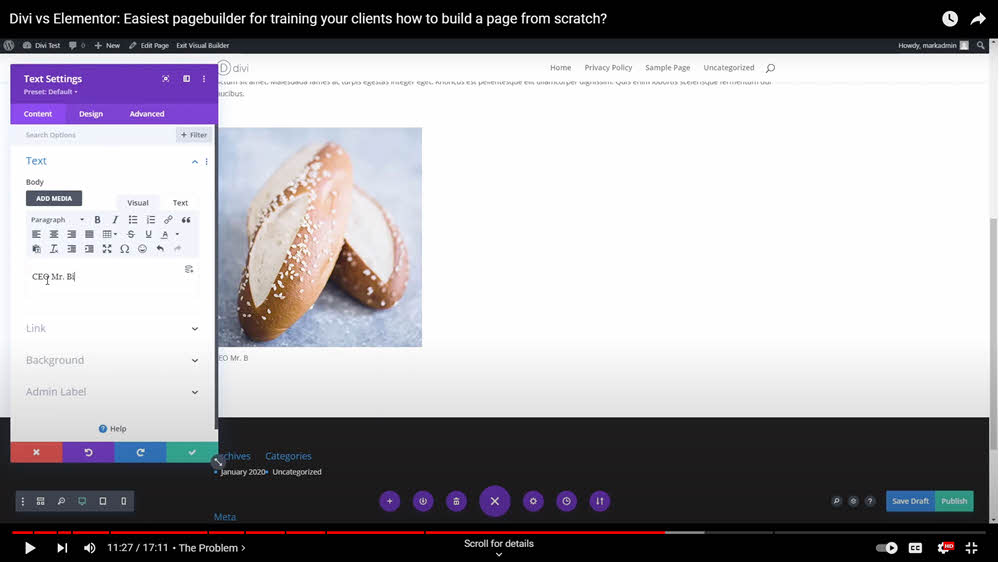Viewport: 999px width, 562px height.
Task: Switch to the Design tab
Action: (x=91, y=114)
